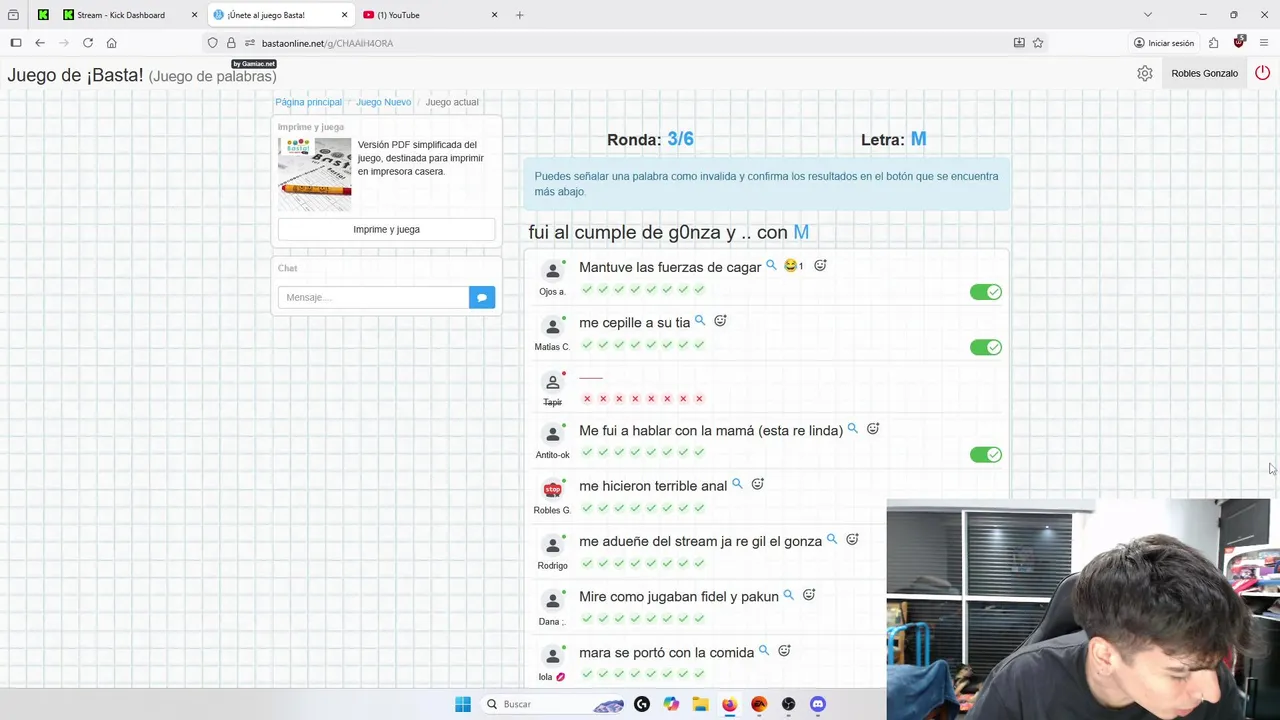1280x720 pixels.
Task: Click 'Iniciar sesión' in browser toolbar
Action: [1164, 43]
